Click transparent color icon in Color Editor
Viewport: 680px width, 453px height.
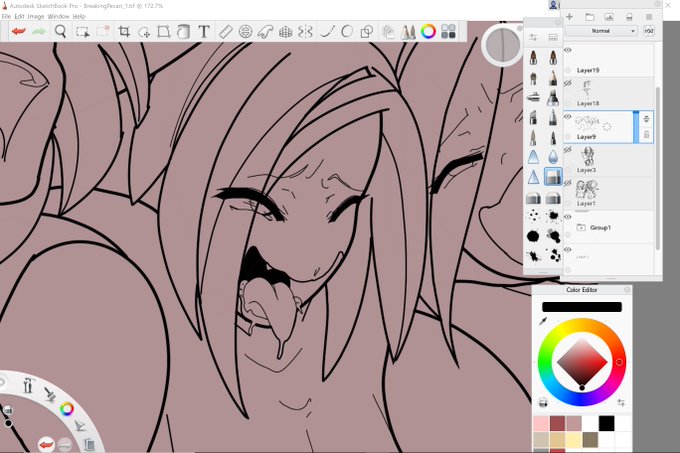(543, 403)
